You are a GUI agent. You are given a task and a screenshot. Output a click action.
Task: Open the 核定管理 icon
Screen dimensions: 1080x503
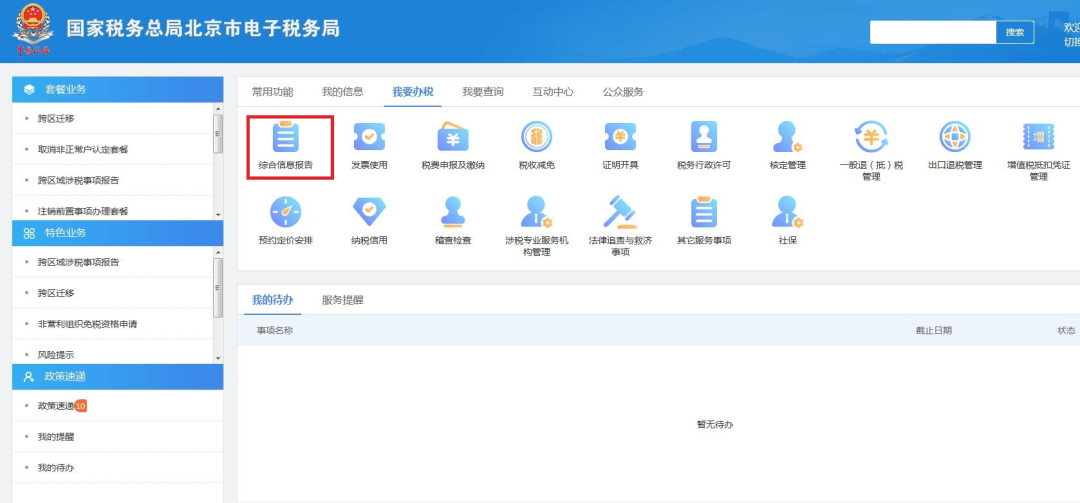787,136
